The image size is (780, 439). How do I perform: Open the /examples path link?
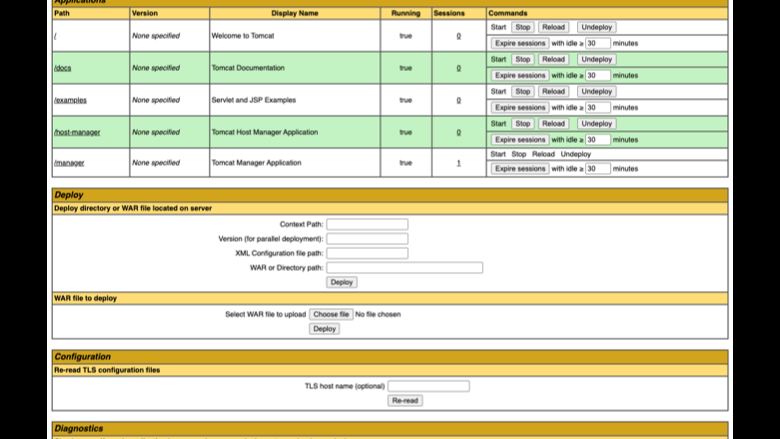(70, 100)
